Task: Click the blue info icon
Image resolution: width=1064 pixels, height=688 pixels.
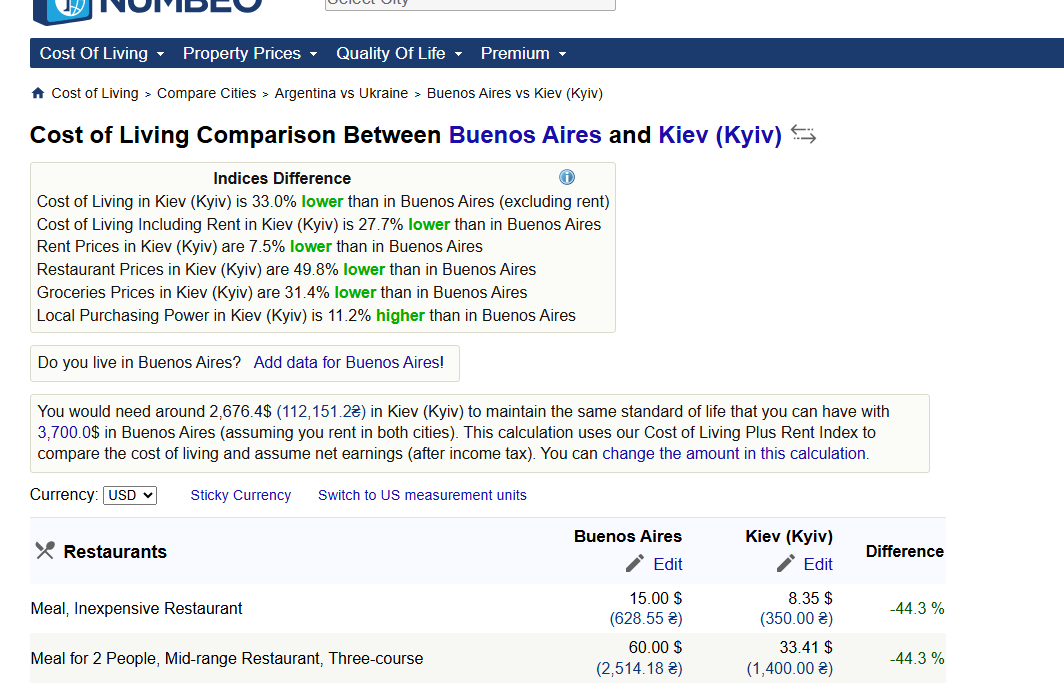Action: [x=567, y=177]
